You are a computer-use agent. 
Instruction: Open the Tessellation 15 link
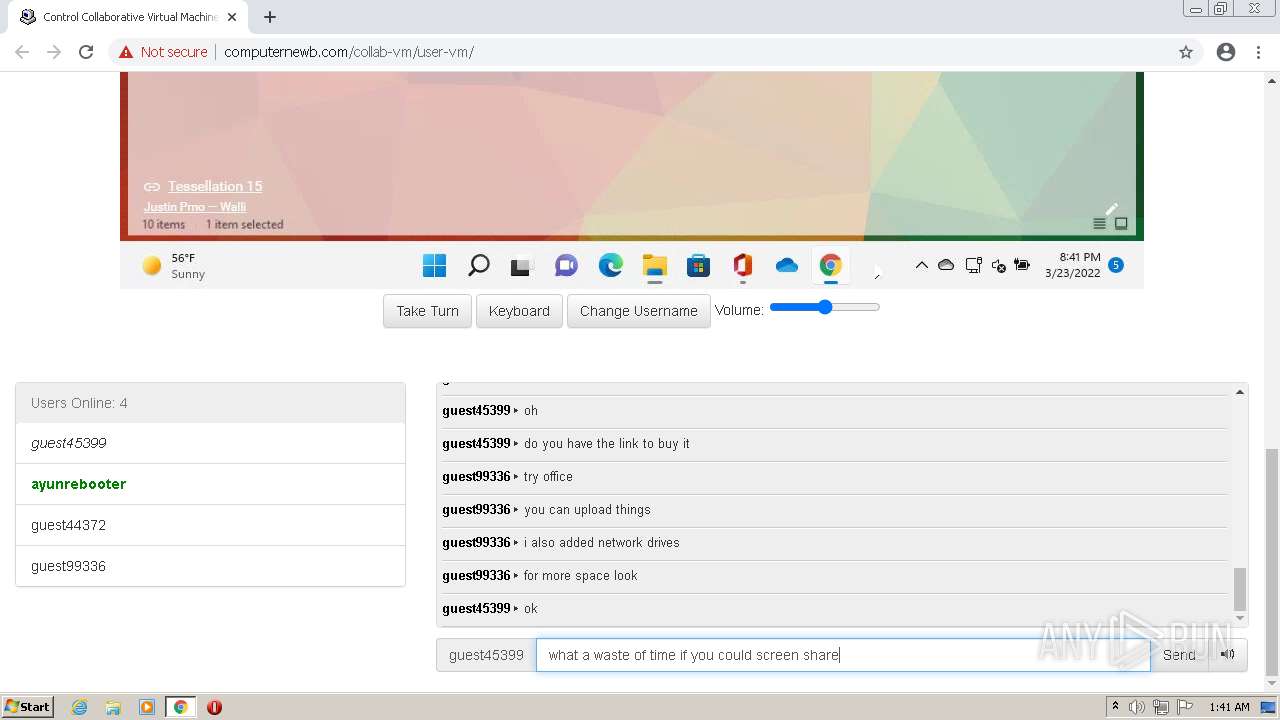pos(215,186)
